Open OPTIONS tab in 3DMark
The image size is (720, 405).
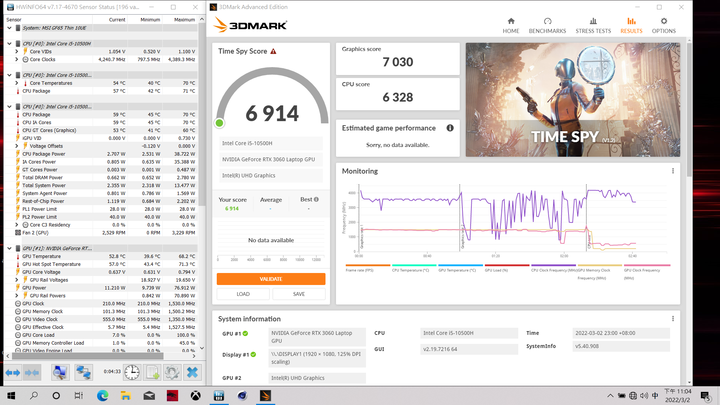(664, 26)
